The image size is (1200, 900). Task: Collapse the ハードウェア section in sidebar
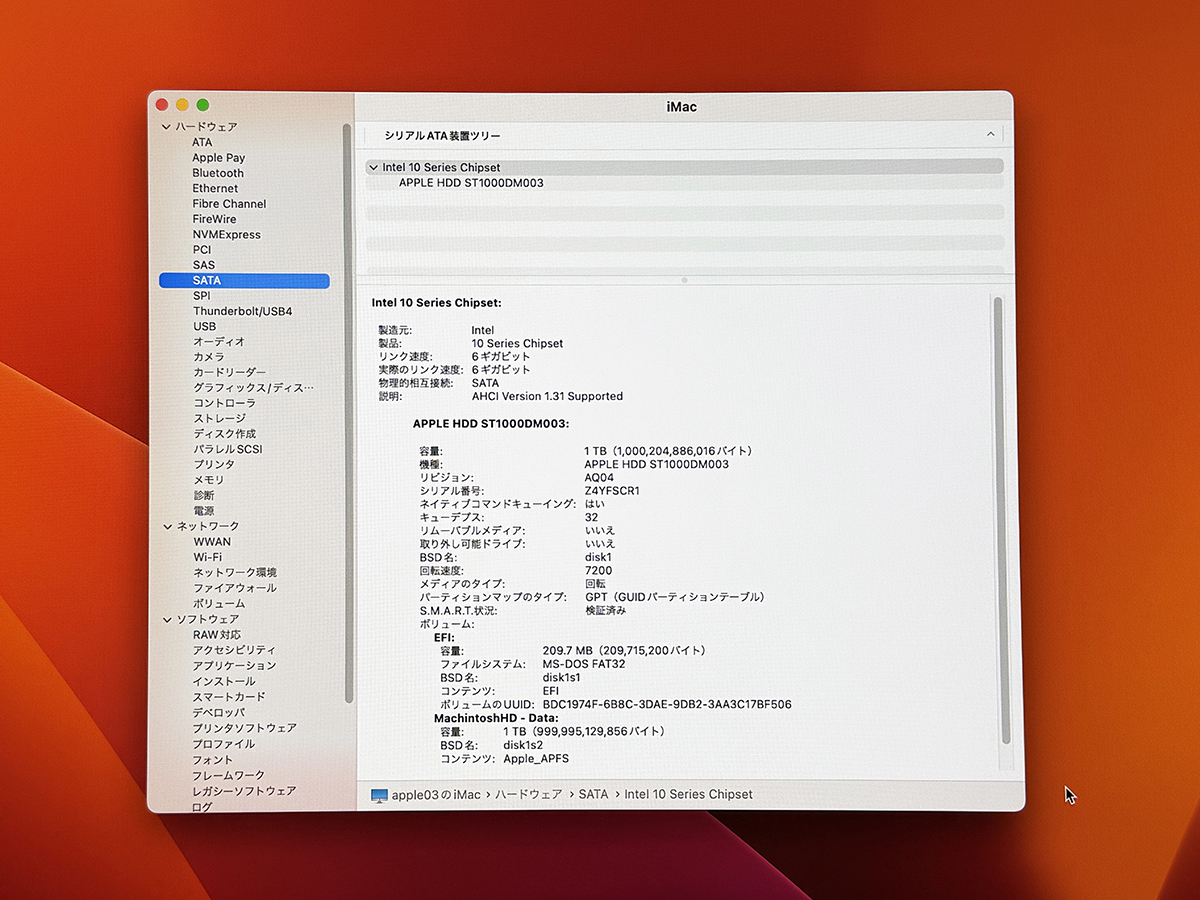pos(166,127)
